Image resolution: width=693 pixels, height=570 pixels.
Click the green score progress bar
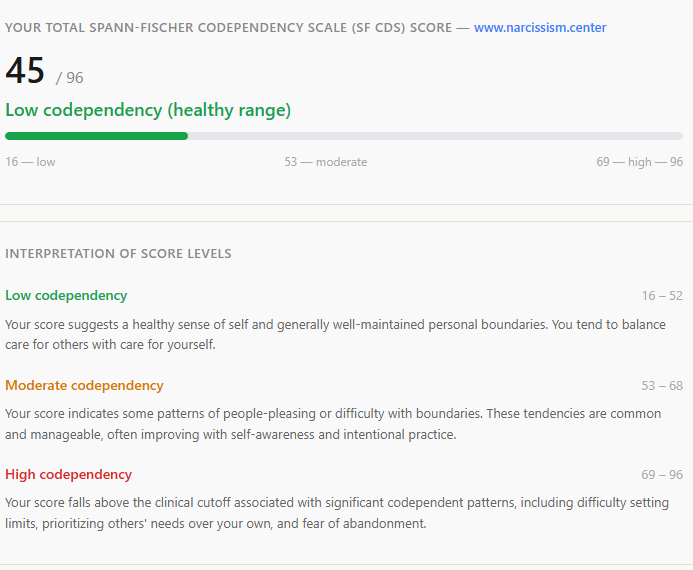96,136
